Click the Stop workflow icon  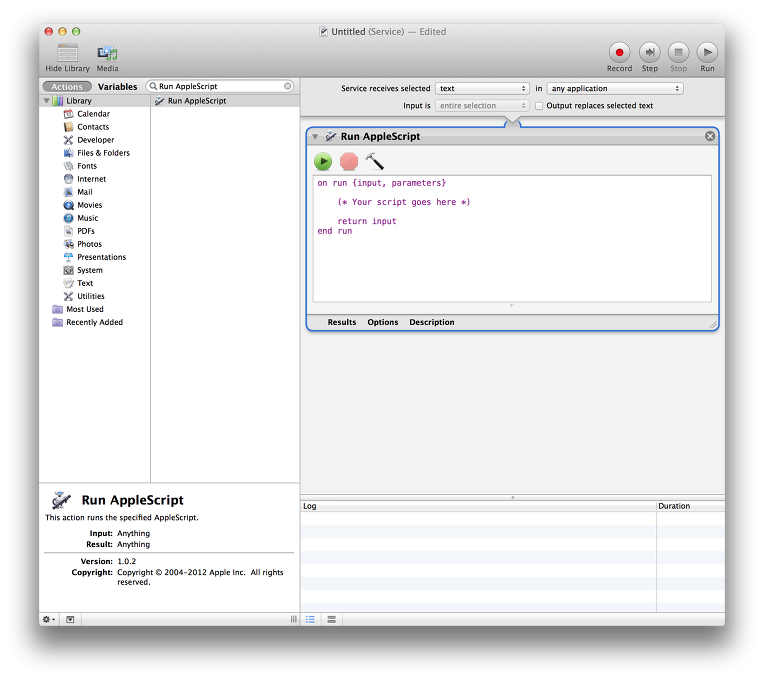point(678,52)
